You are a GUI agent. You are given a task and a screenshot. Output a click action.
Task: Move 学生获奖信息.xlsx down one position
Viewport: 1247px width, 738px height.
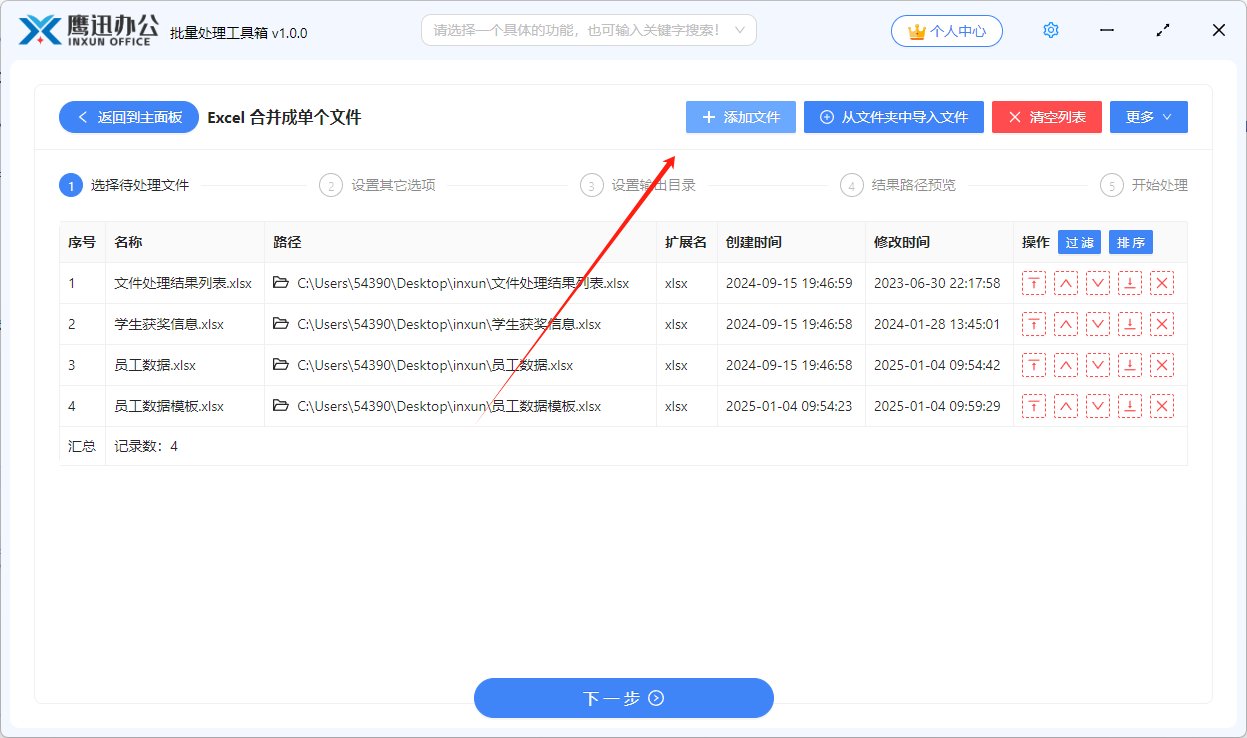click(x=1098, y=324)
